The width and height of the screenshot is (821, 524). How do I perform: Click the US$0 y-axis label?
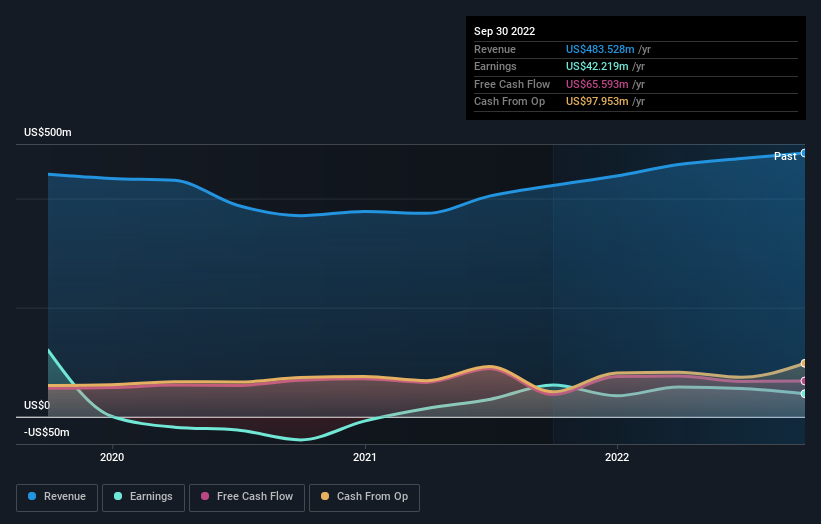(37, 405)
